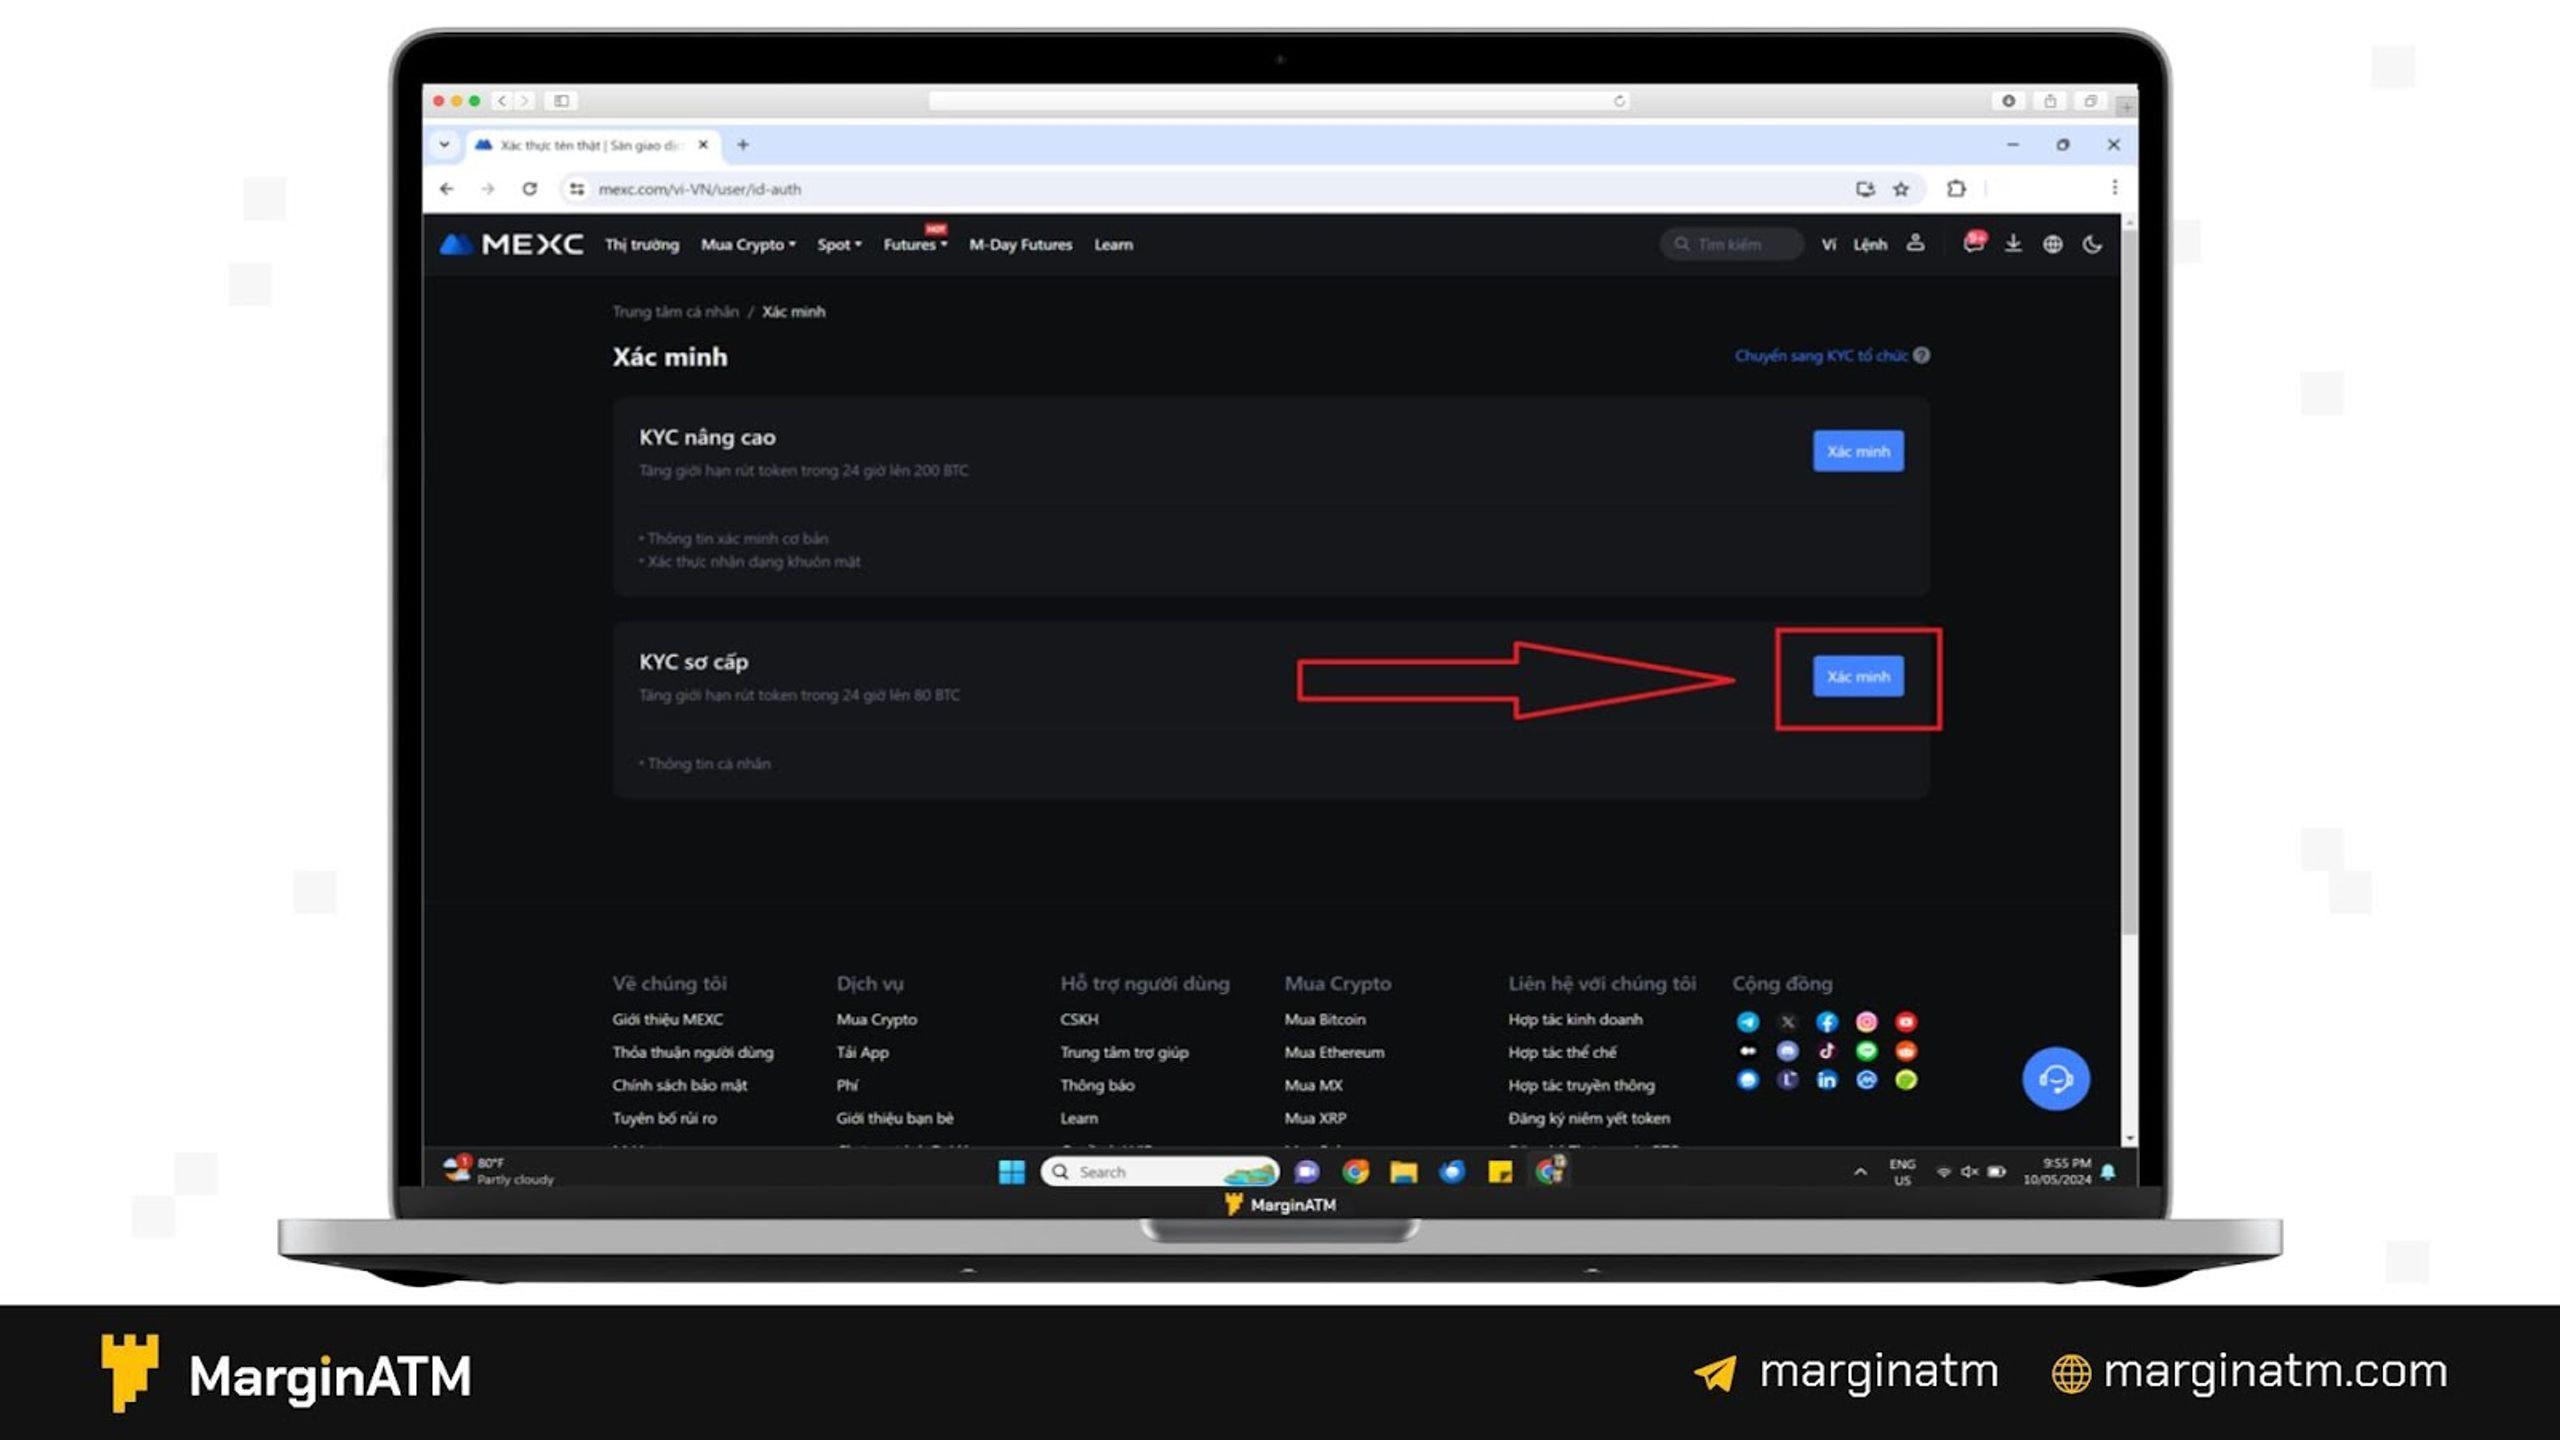The width and height of the screenshot is (2560, 1440).
Task: Open Learn in the top navigation
Action: pyautogui.click(x=1113, y=245)
